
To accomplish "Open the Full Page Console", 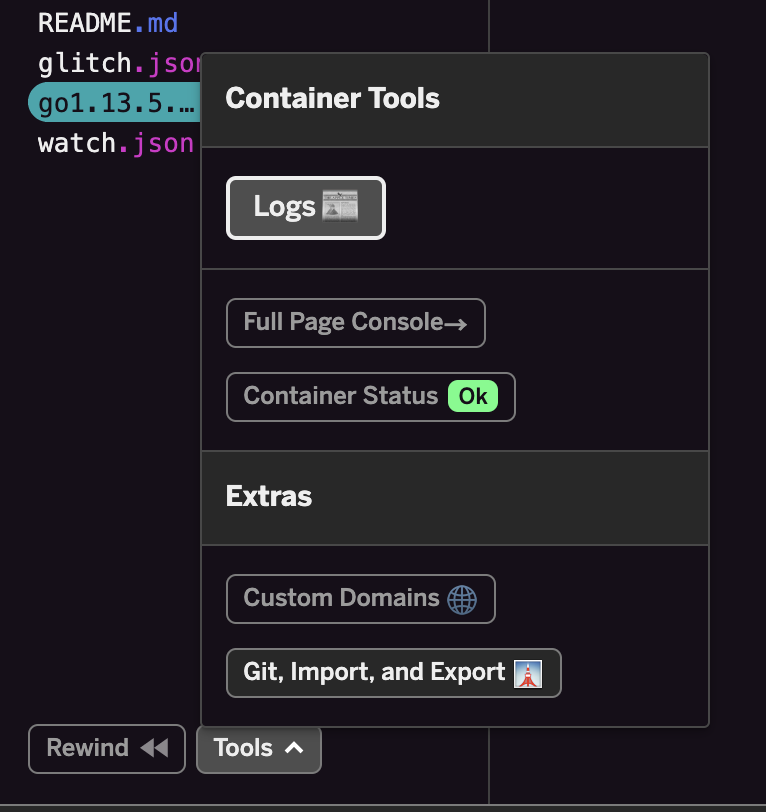I will (356, 323).
